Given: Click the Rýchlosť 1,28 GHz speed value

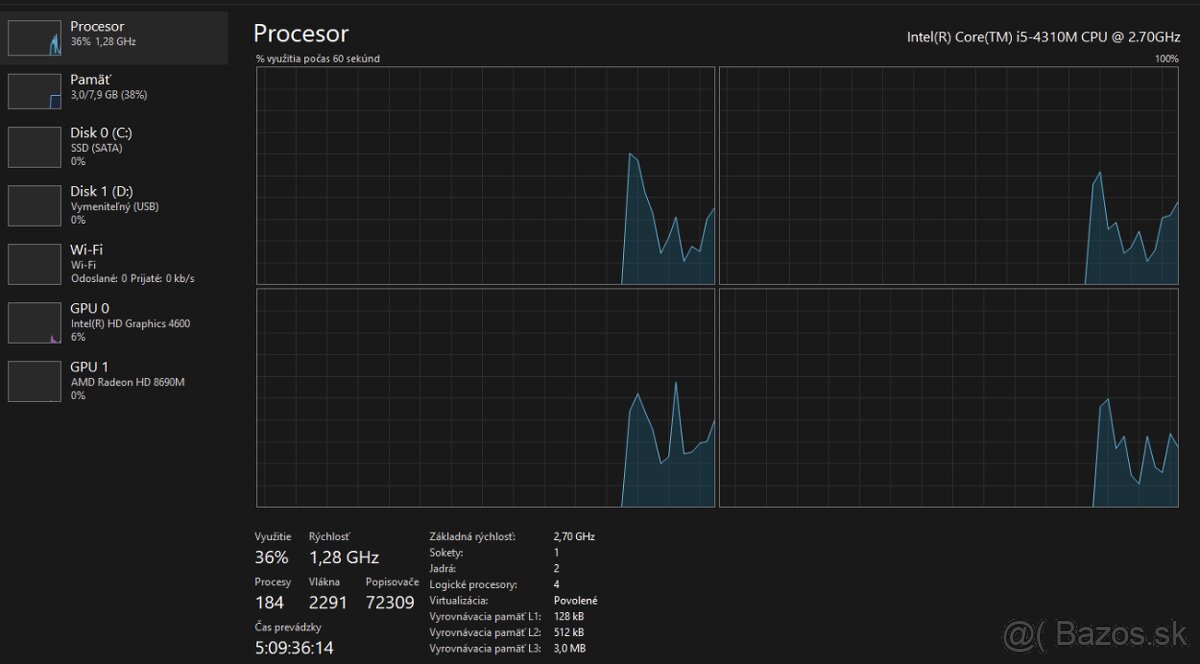Looking at the screenshot, I should click(x=344, y=557).
